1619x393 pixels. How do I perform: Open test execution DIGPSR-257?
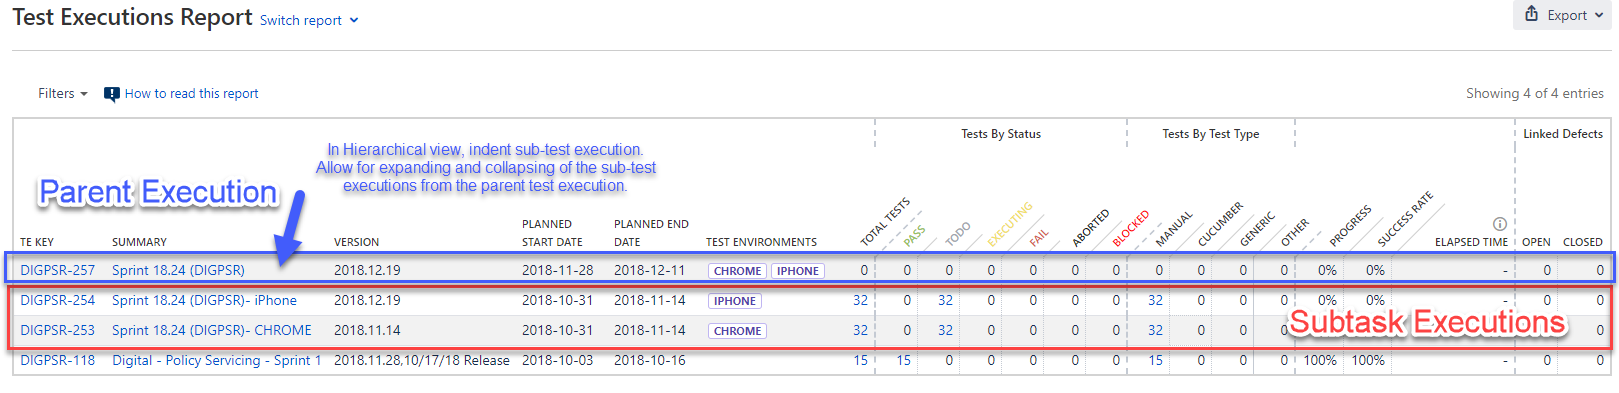(58, 270)
